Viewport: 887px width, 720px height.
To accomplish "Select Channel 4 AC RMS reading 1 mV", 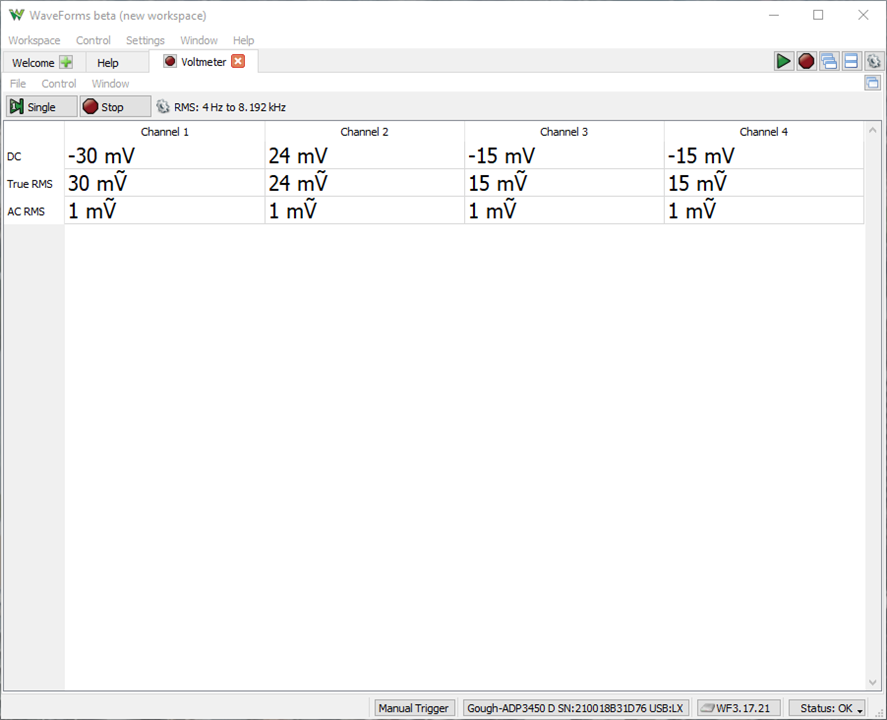I will pos(764,210).
